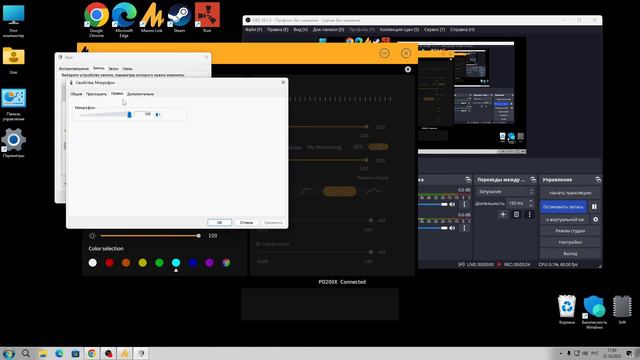This screenshot has height=360, width=640.
Task: Select the cyan color swatch
Action: coord(176,262)
